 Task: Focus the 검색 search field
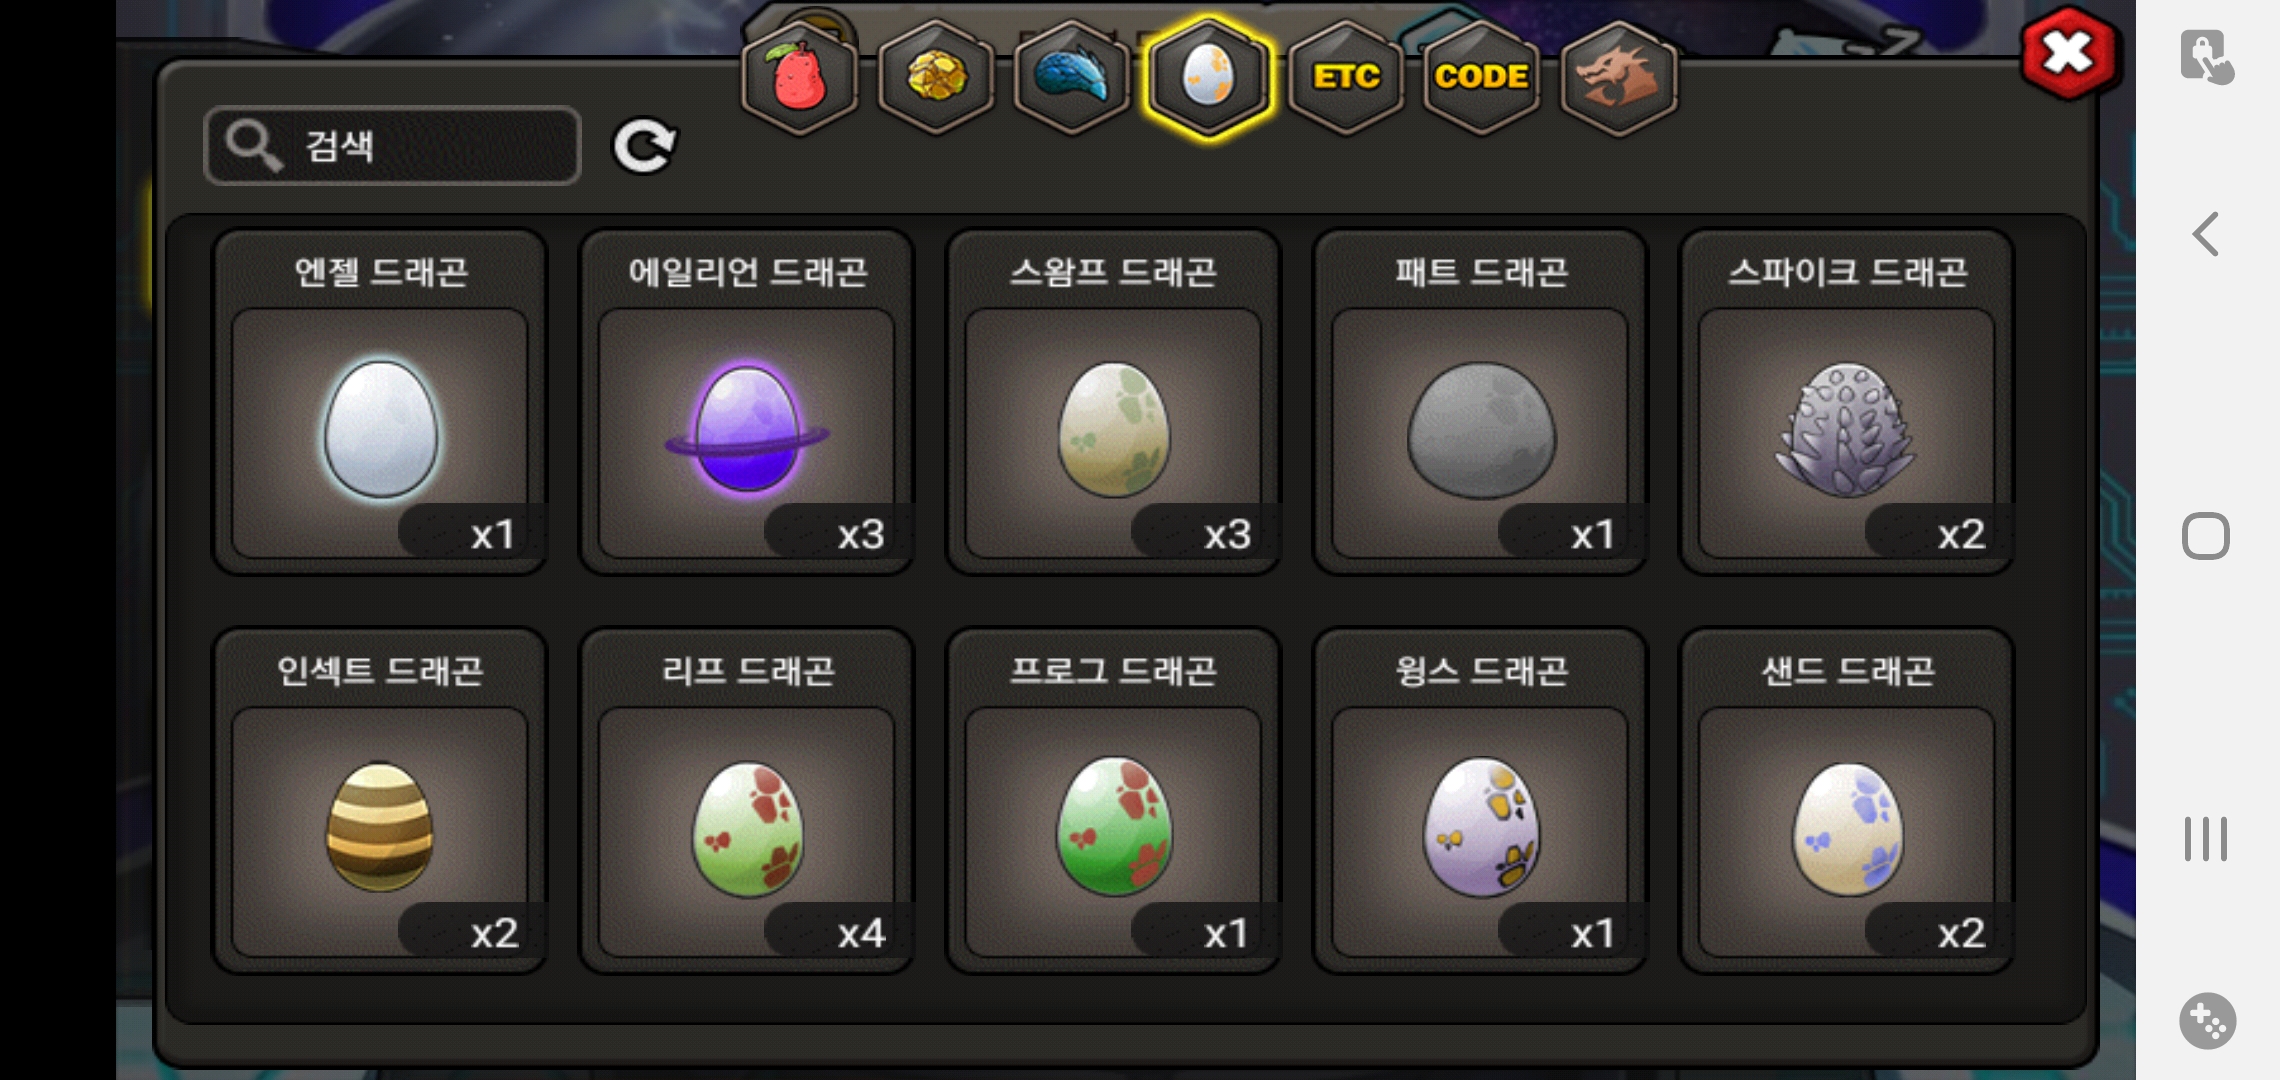[x=392, y=146]
